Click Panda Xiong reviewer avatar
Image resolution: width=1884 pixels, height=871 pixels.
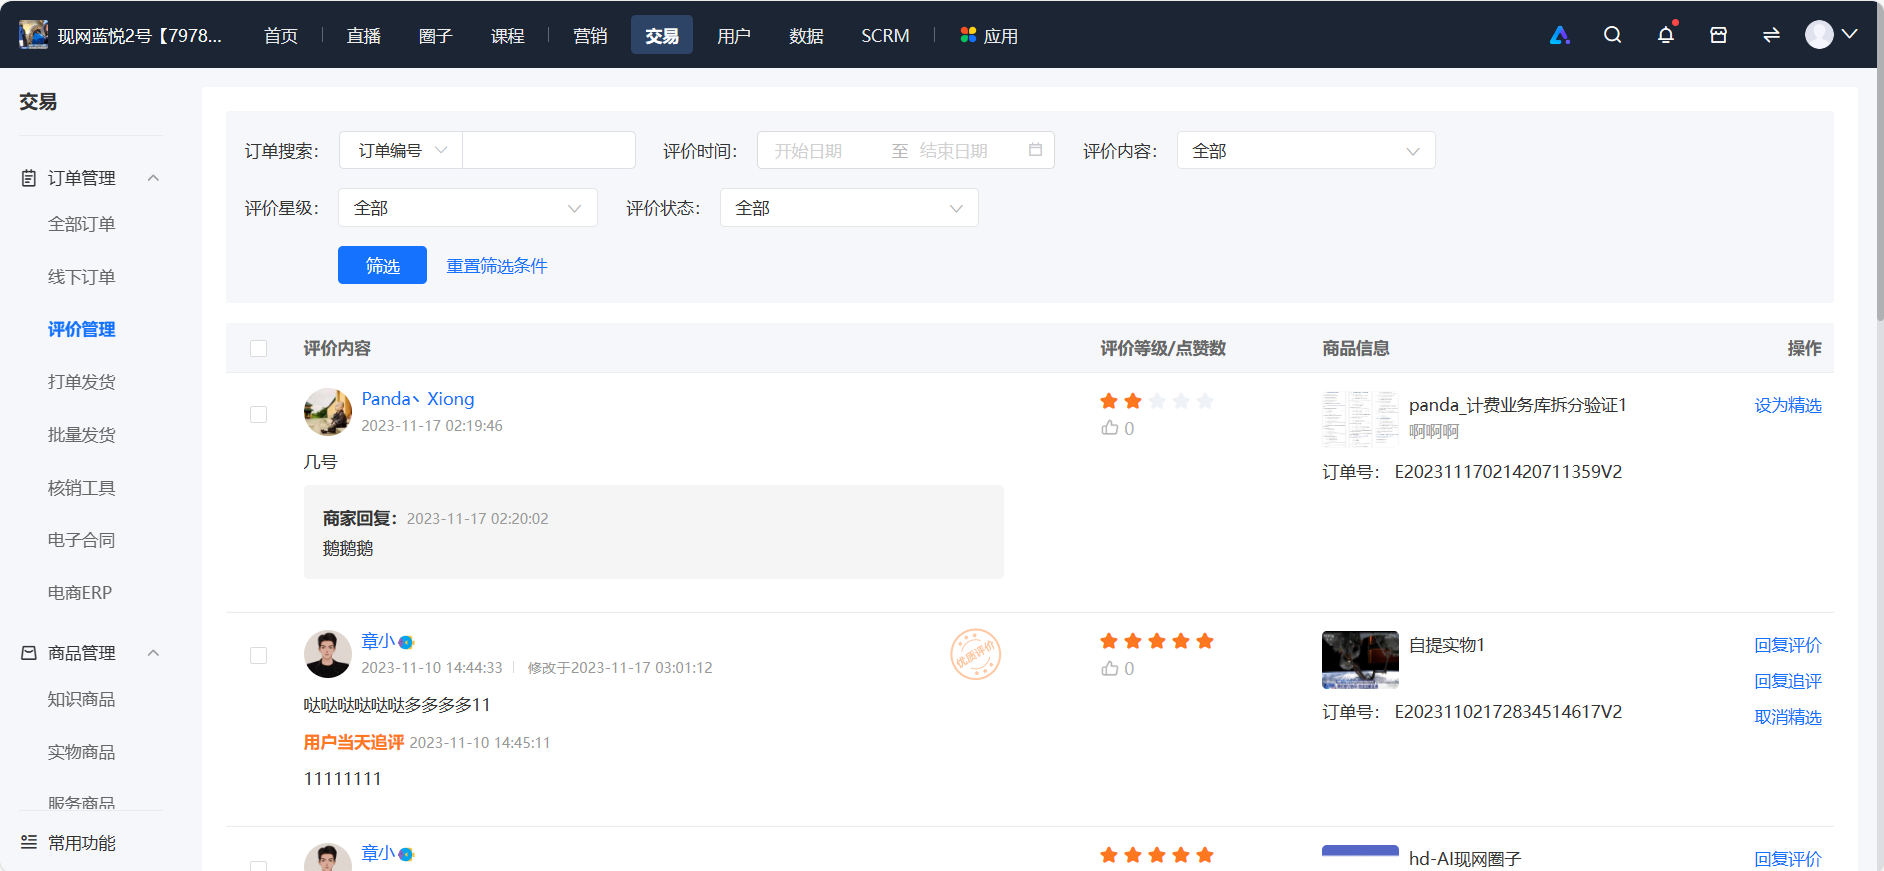click(328, 412)
